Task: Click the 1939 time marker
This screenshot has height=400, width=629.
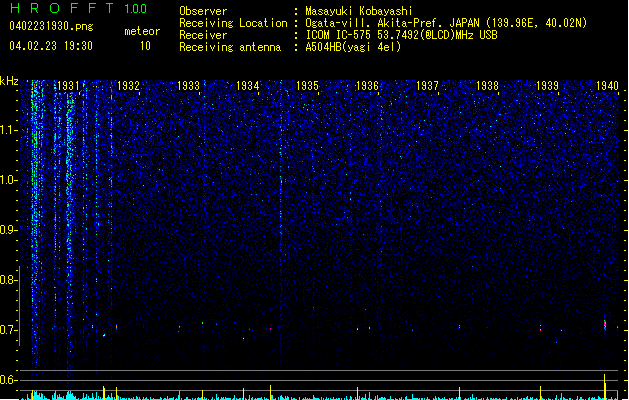Action: coord(547,86)
